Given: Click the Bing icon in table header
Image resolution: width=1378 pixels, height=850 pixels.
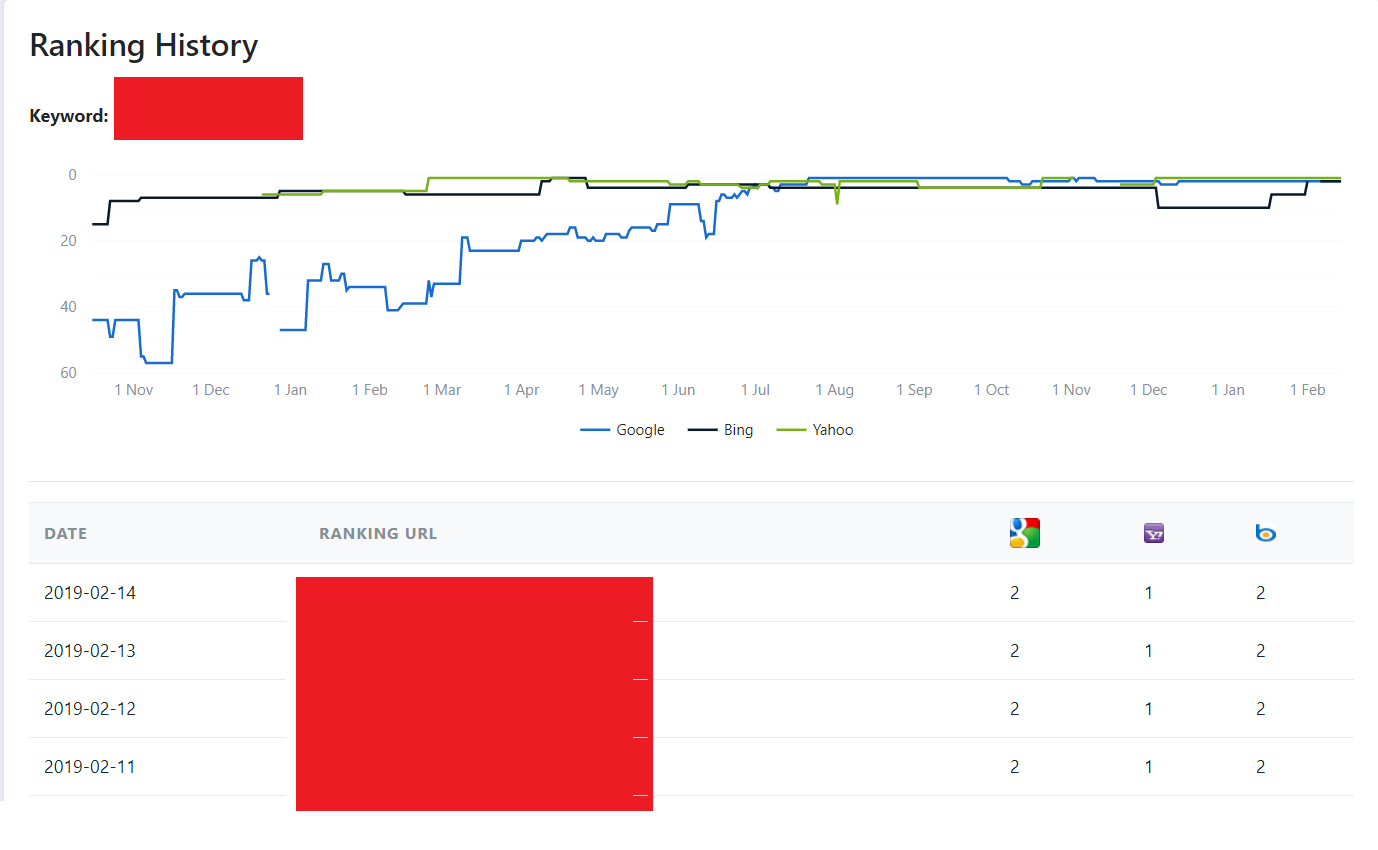Looking at the screenshot, I should pos(1265,534).
